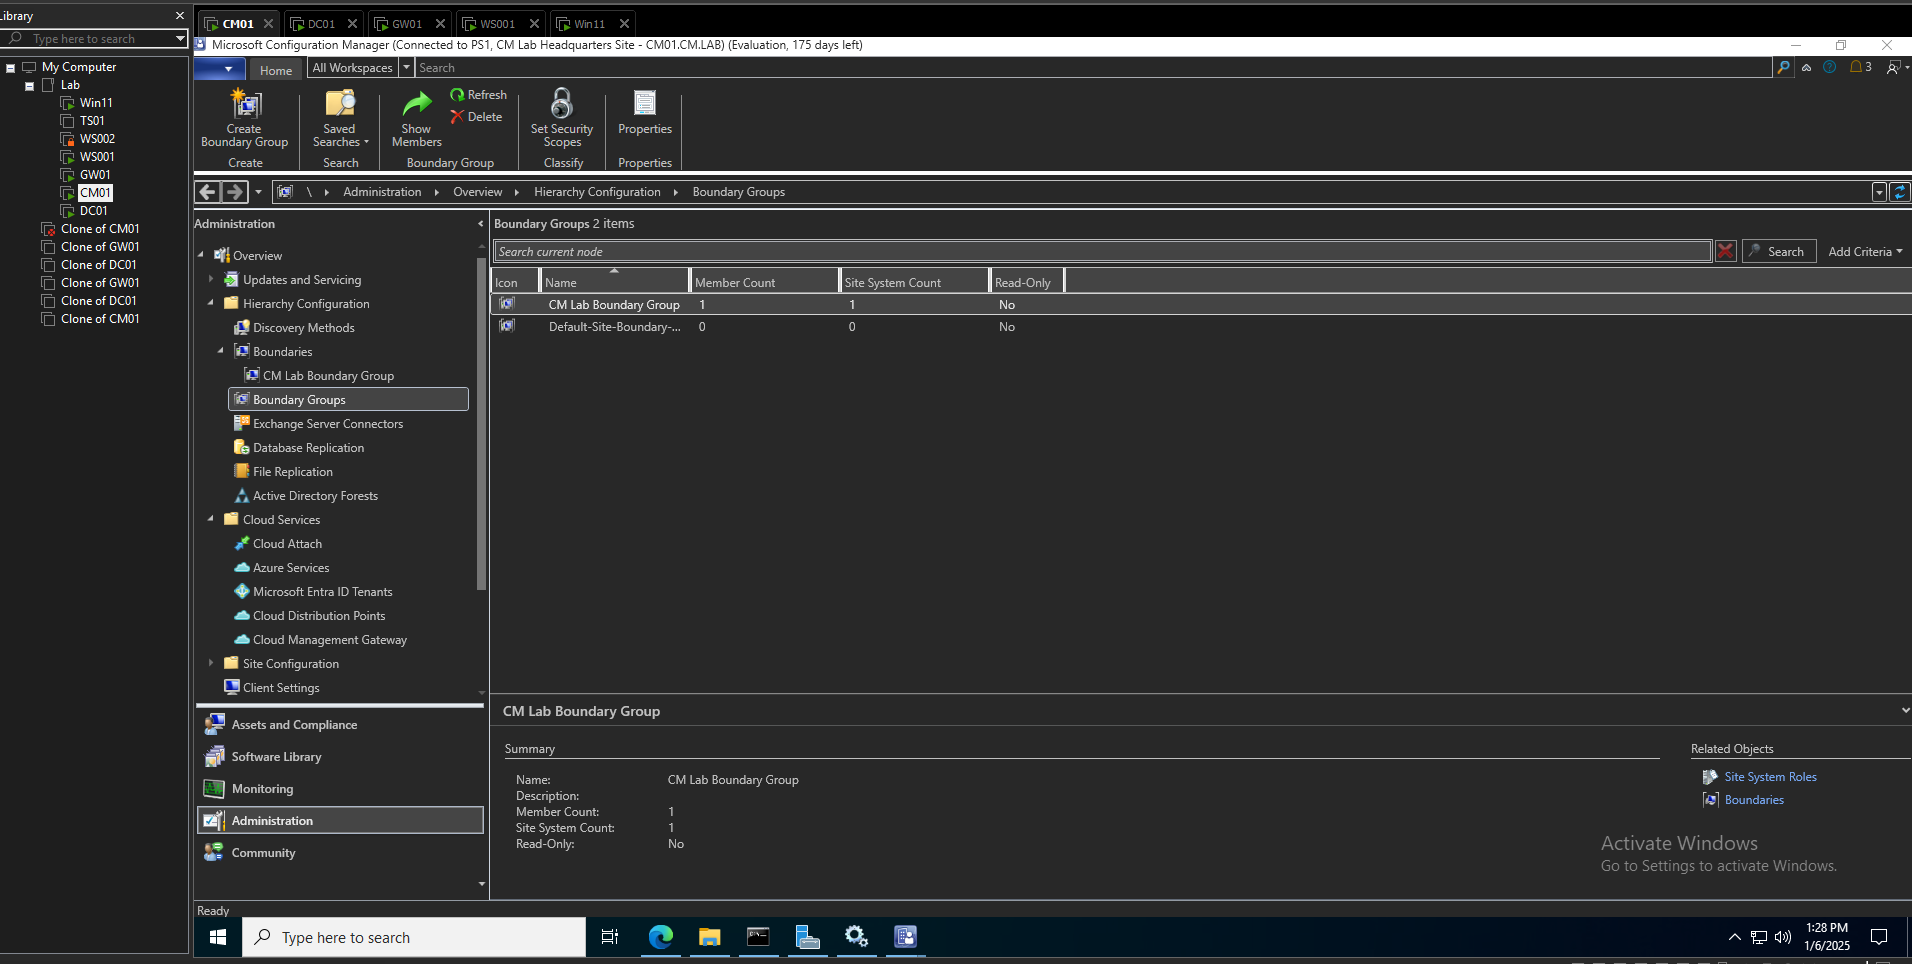1912x964 pixels.
Task: Open Properties from the ribbon
Action: [645, 113]
